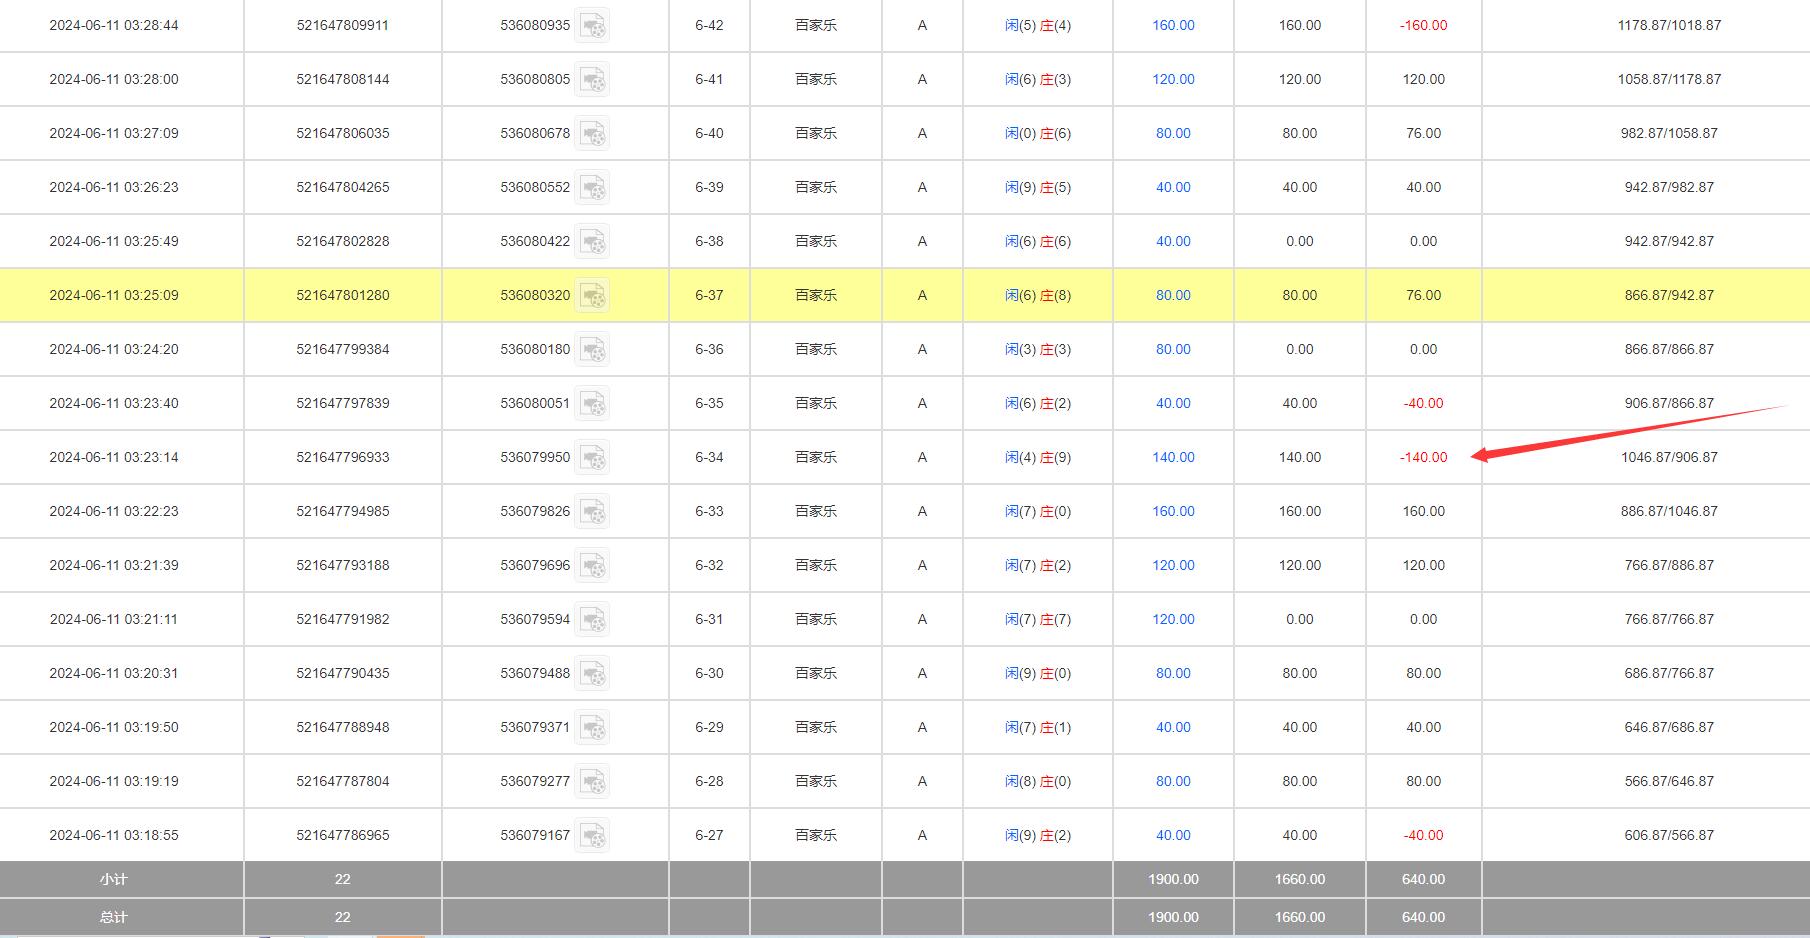Click the -140.00 loss value
Image resolution: width=1810 pixels, height=938 pixels.
1423,457
